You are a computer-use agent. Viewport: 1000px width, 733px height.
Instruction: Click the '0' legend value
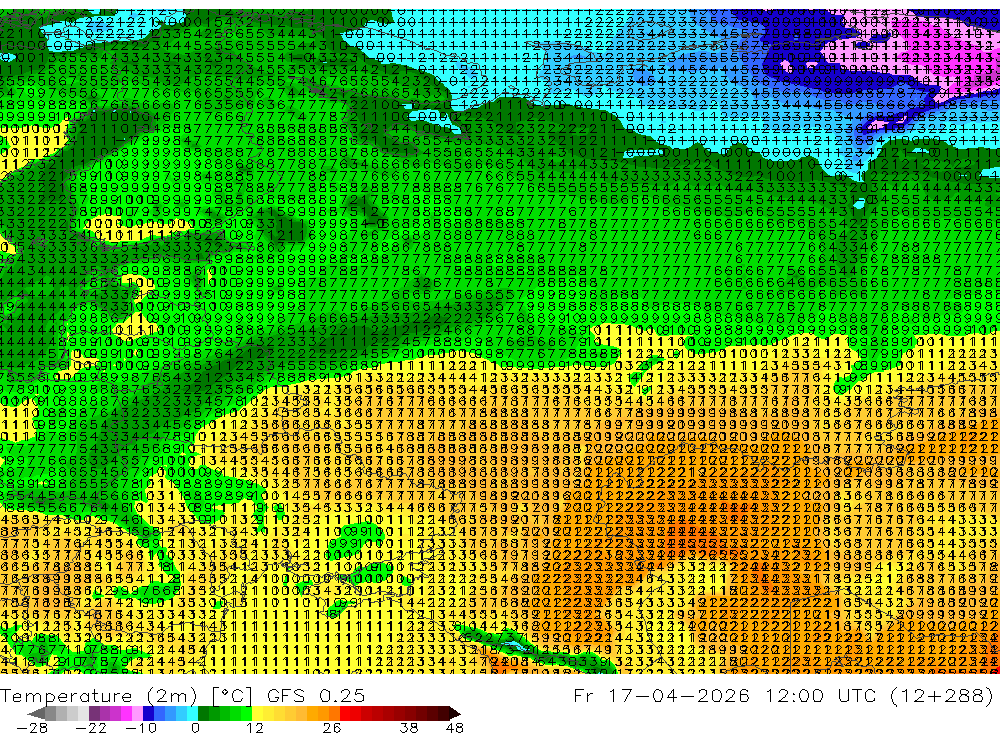click(195, 728)
